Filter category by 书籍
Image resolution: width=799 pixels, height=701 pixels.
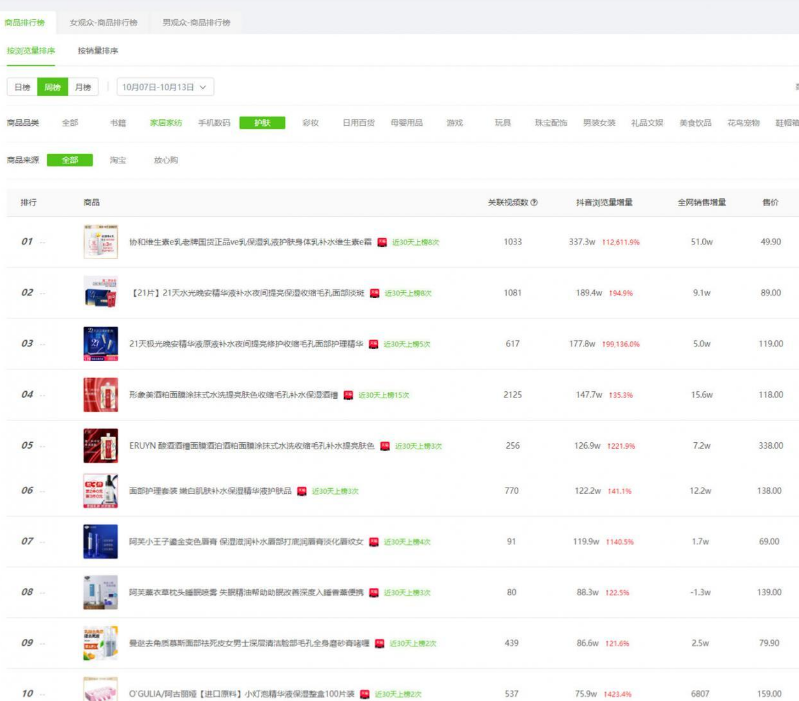118,123
